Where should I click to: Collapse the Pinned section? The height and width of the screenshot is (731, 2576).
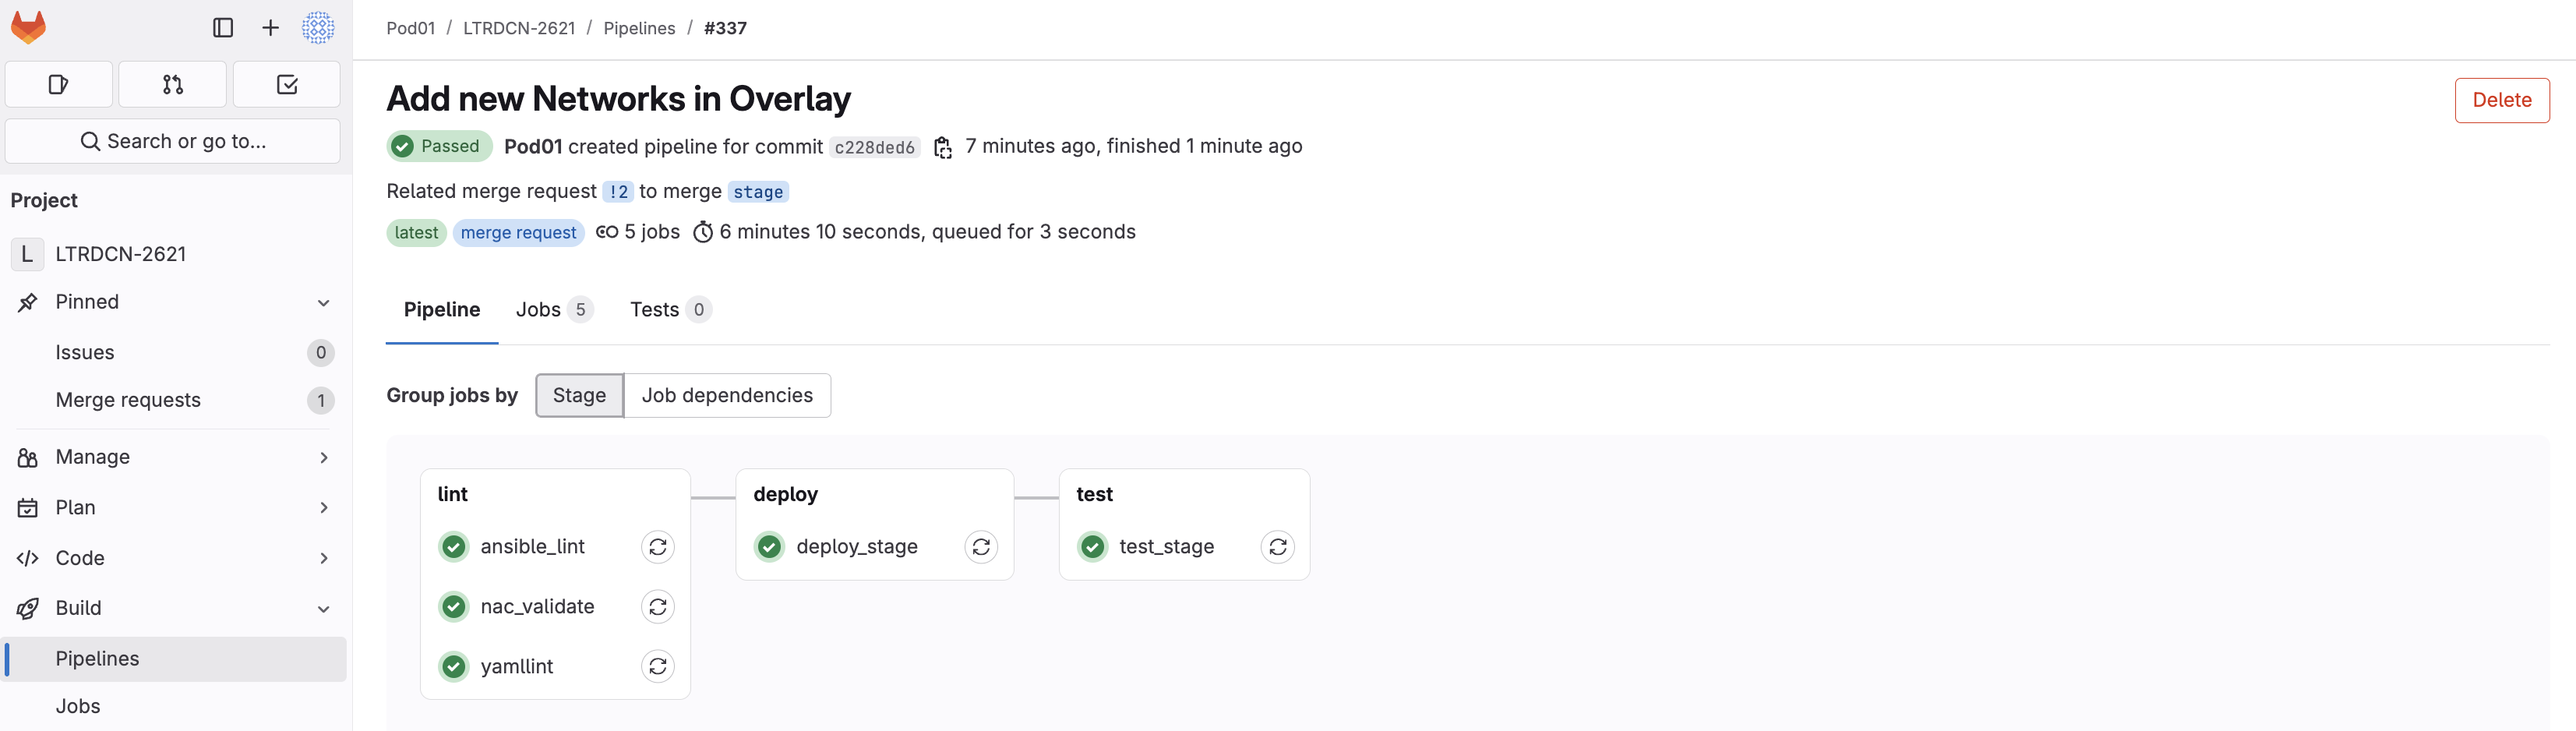tap(323, 303)
